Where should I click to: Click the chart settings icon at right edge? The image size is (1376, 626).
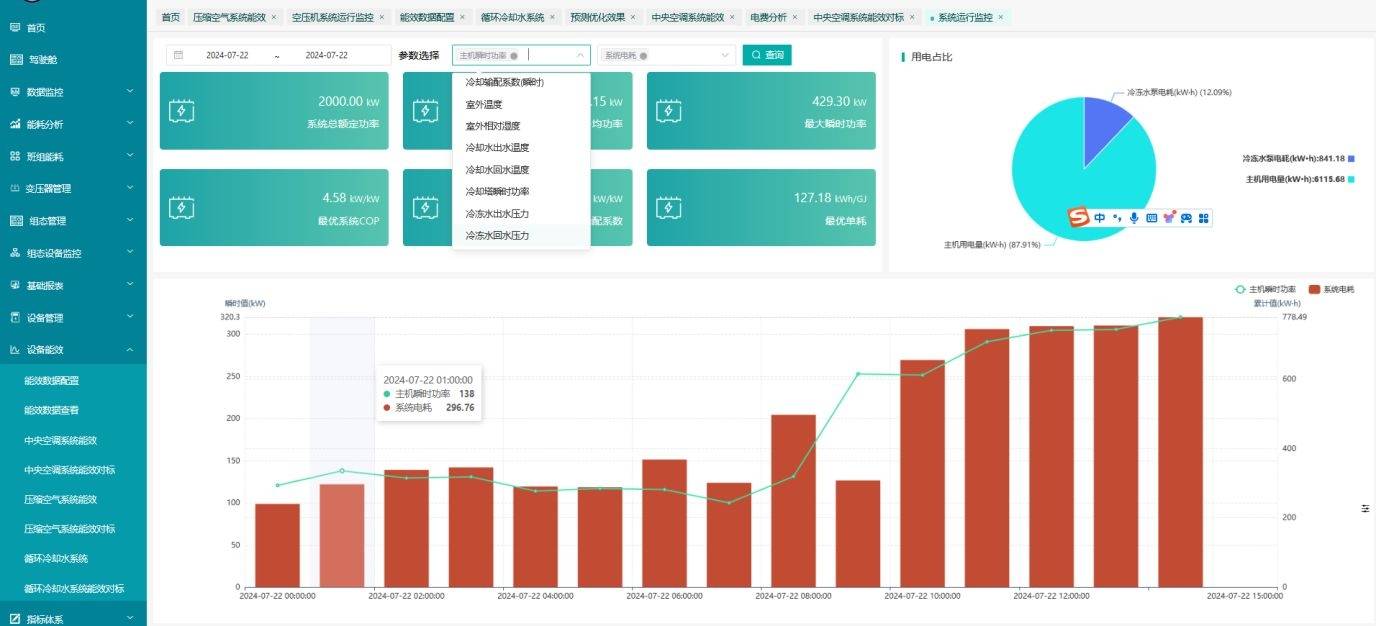tap(1365, 509)
